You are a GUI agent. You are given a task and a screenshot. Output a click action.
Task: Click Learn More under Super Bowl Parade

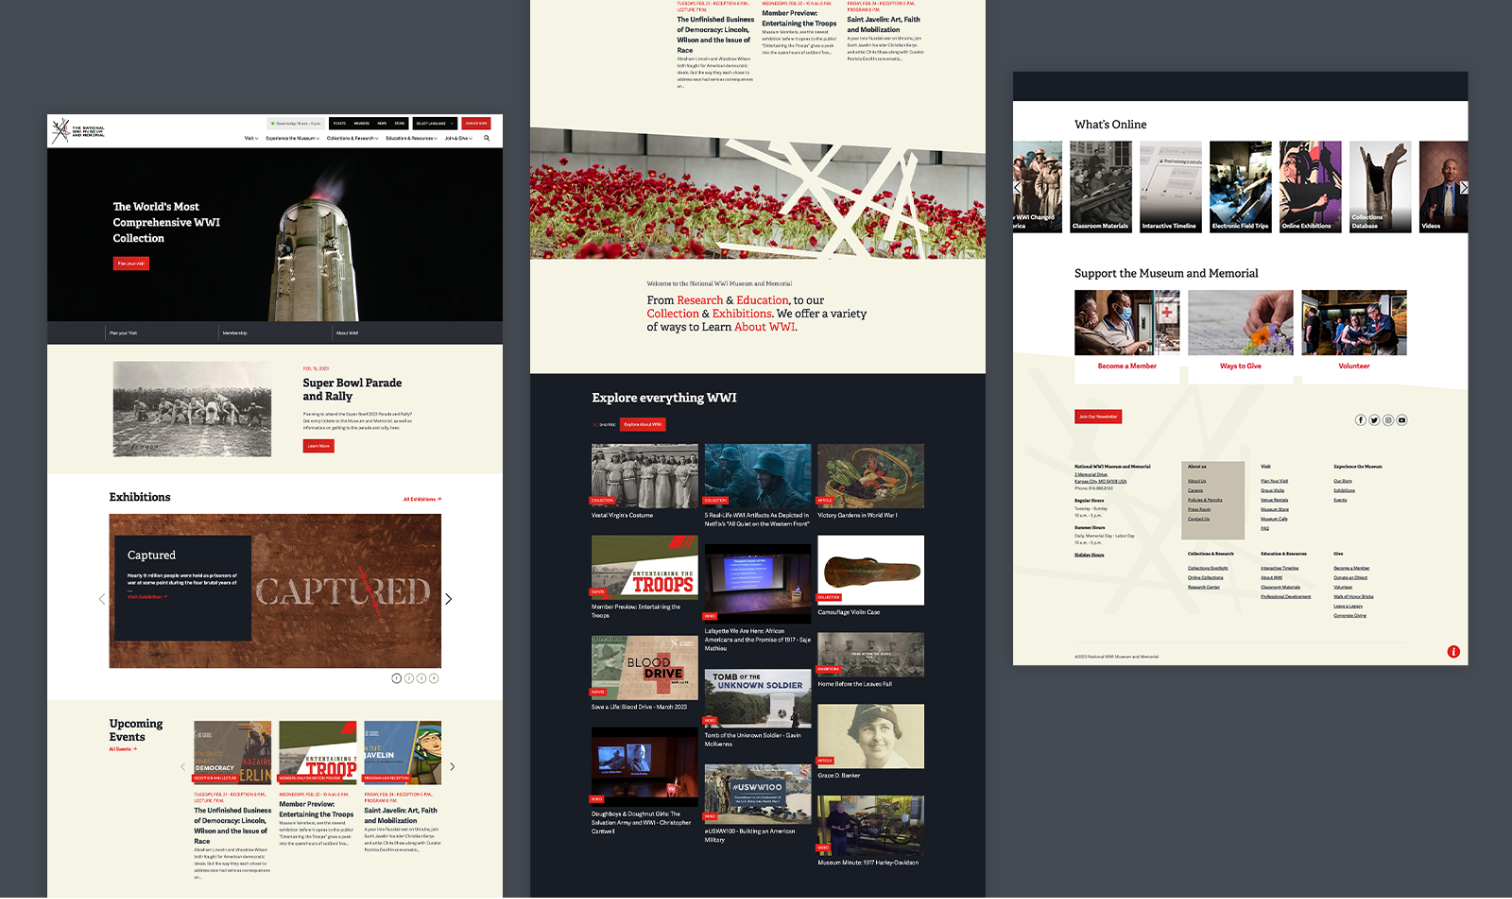click(x=318, y=446)
